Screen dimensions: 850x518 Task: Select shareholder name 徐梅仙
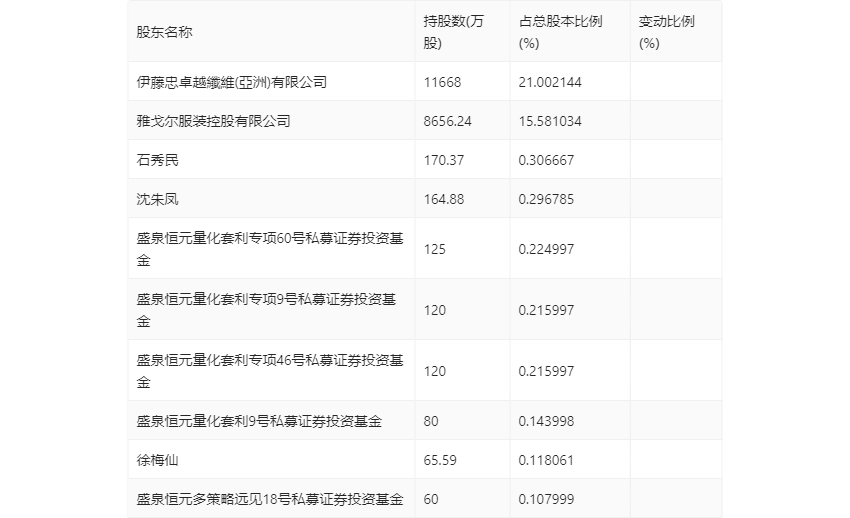click(x=157, y=460)
